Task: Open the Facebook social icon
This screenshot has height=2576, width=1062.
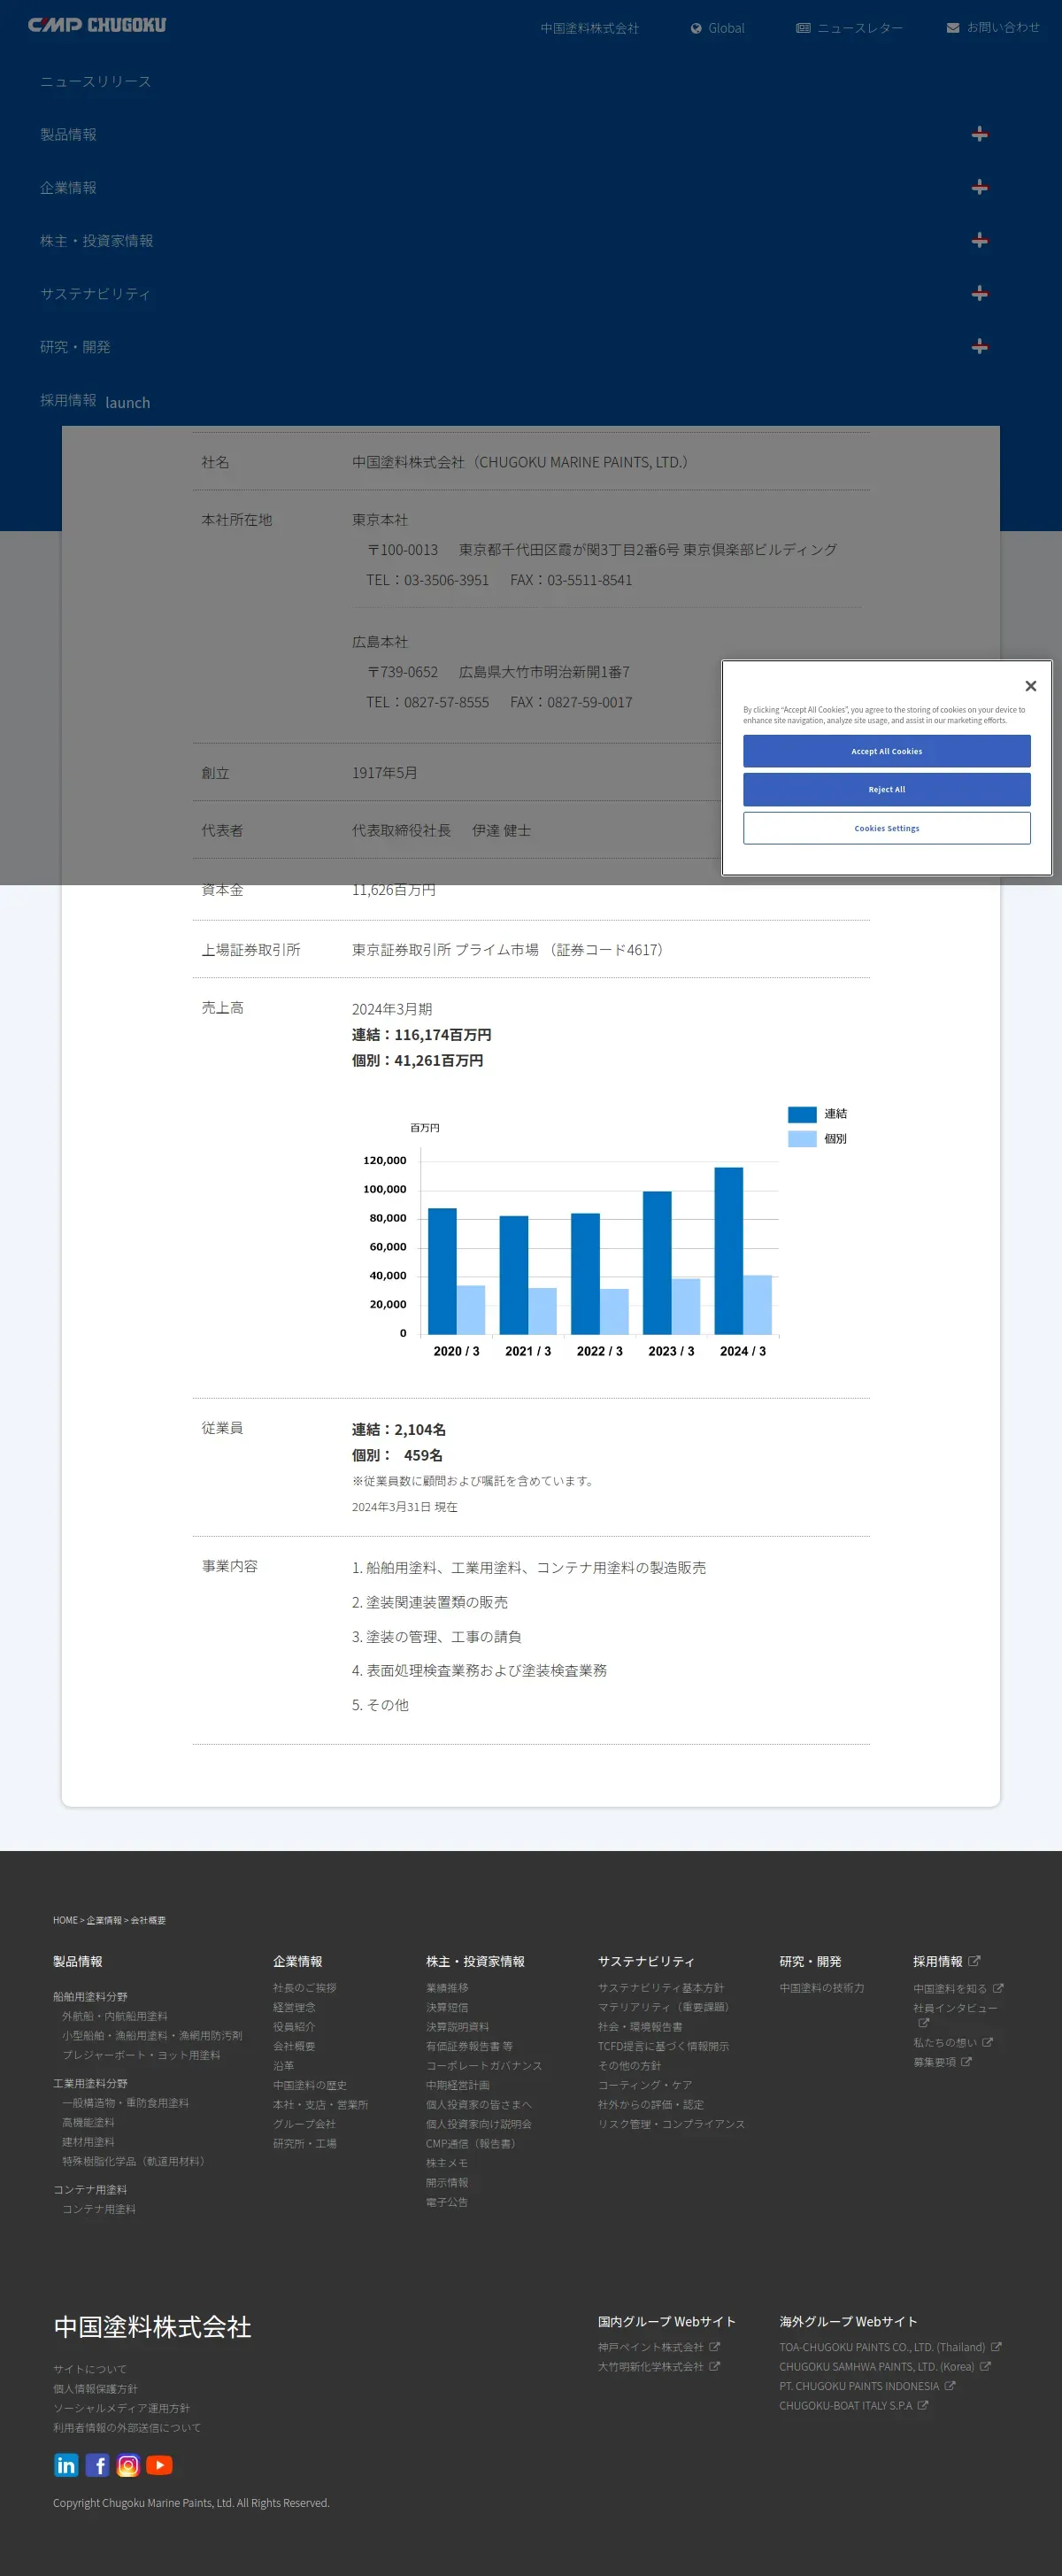Action: click(x=97, y=2465)
